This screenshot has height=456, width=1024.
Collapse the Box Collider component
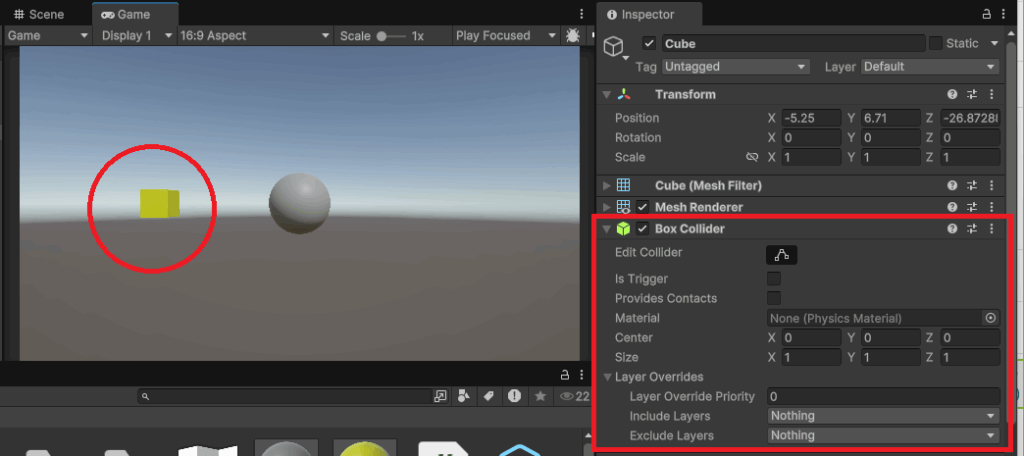click(x=607, y=229)
